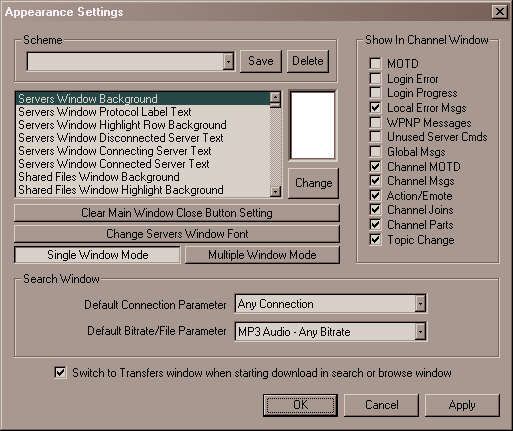
Task: Switch to Multiple Window Mode
Action: coord(262,255)
